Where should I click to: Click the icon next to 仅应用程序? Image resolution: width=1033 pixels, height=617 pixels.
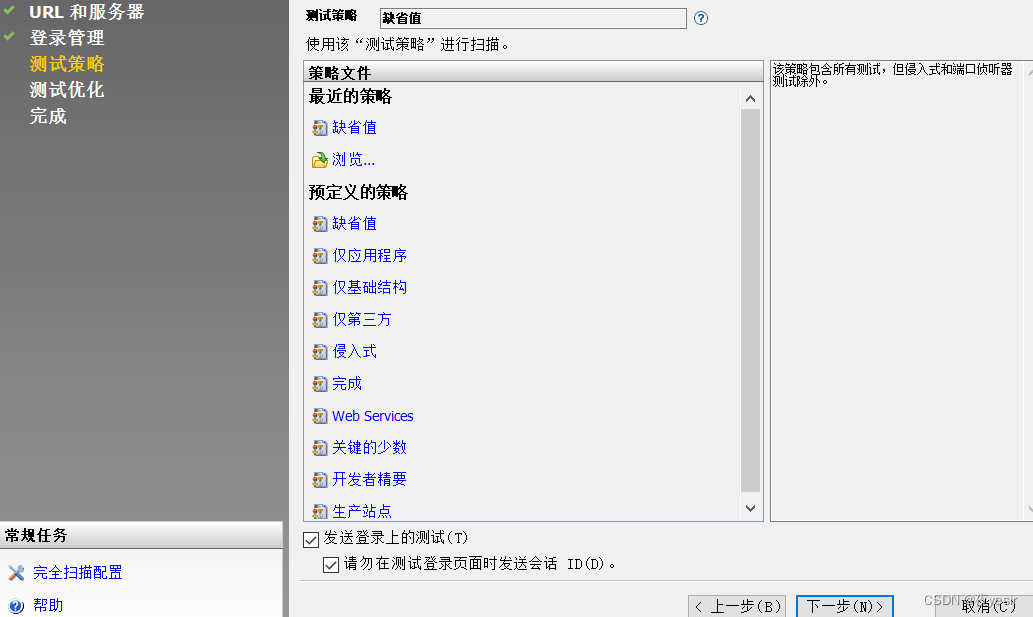(x=320, y=255)
